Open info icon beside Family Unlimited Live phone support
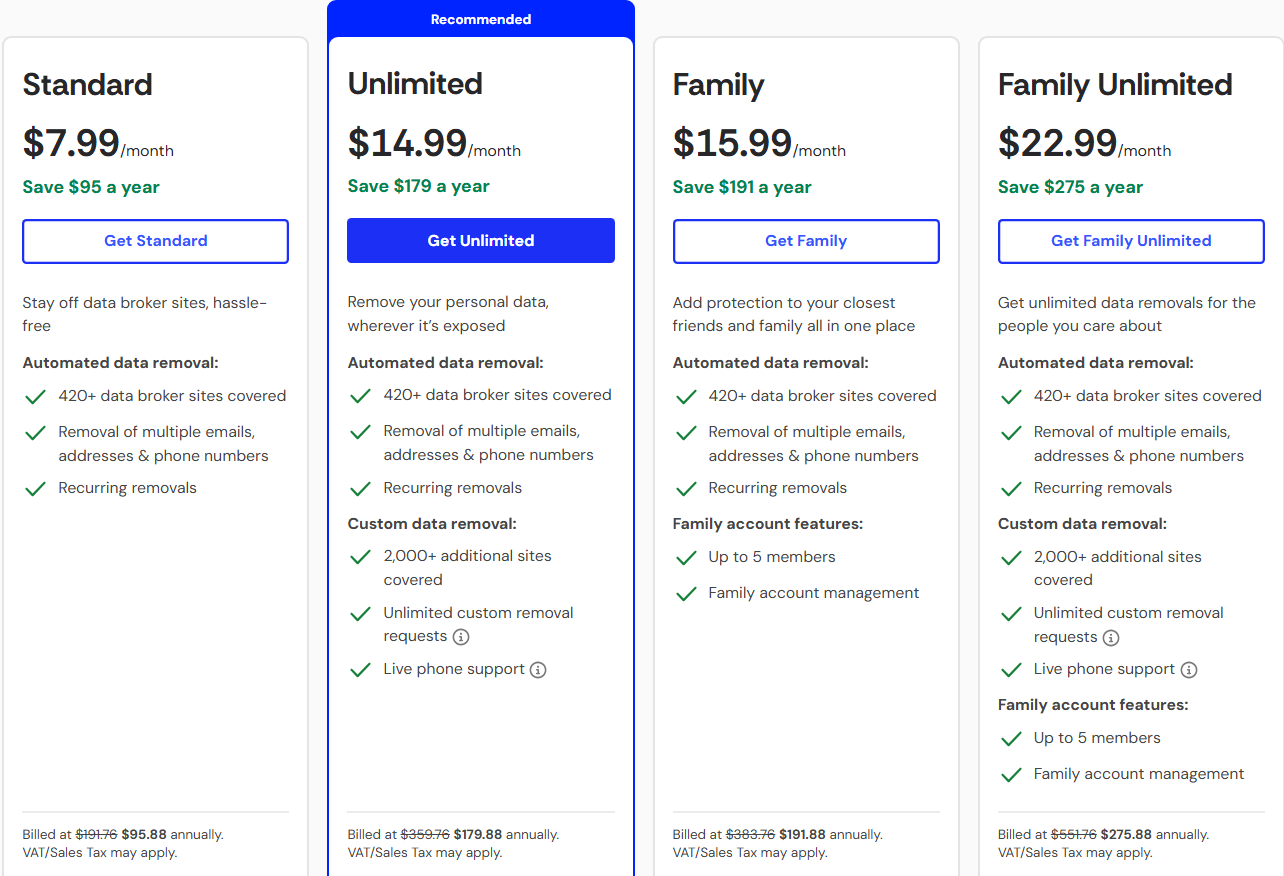This screenshot has height=876, width=1284. coord(1189,670)
